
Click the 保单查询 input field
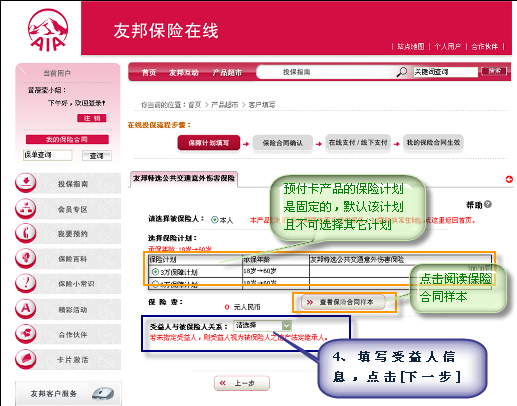pyautogui.click(x=48, y=155)
